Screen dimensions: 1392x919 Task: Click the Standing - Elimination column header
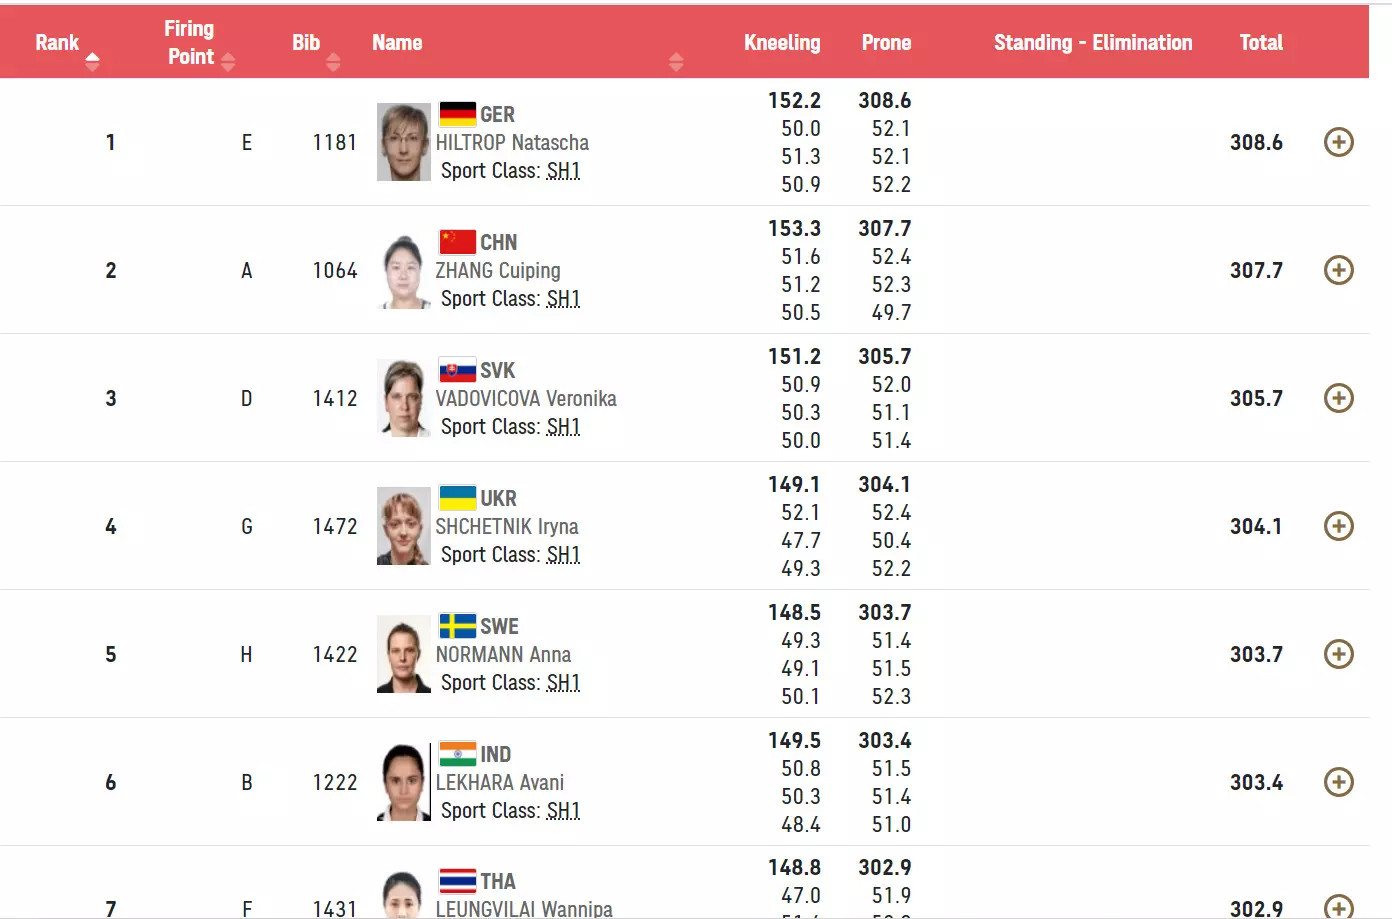click(1092, 43)
